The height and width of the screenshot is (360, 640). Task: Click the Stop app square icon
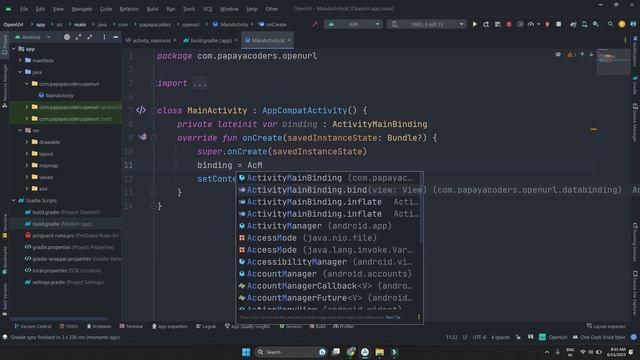pos(558,24)
